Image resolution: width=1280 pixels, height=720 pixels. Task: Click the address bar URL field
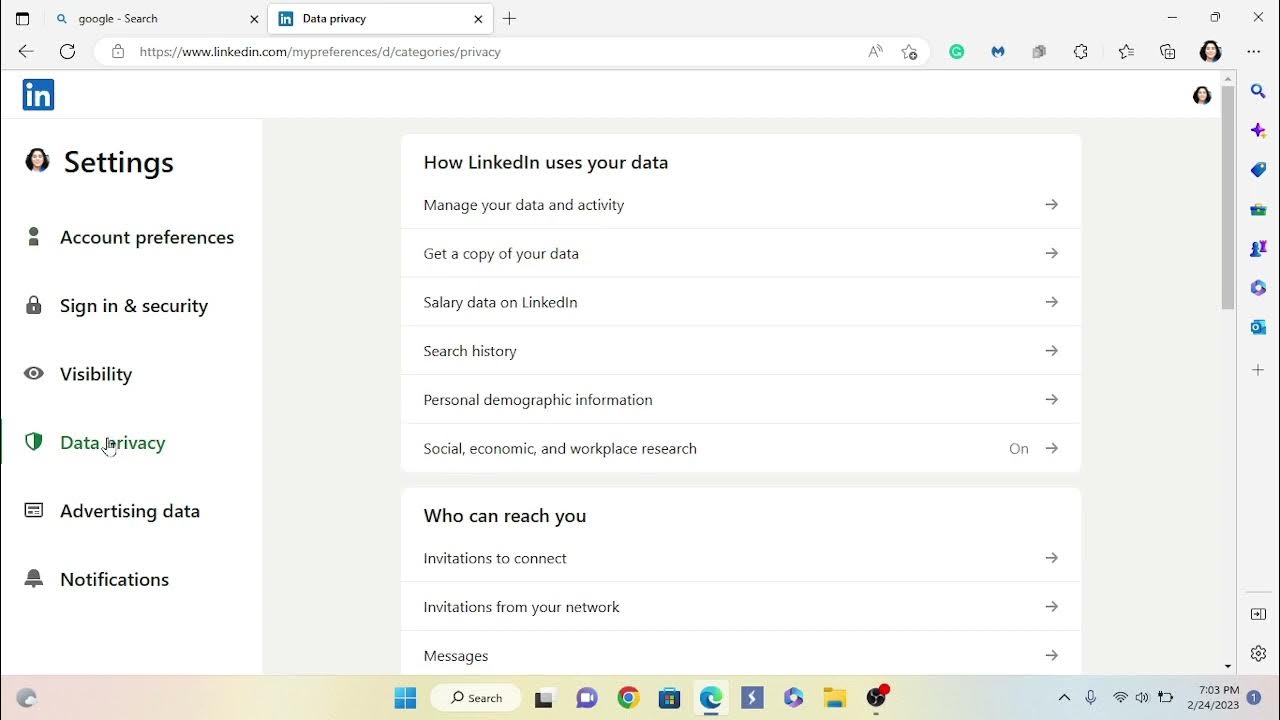coord(500,52)
